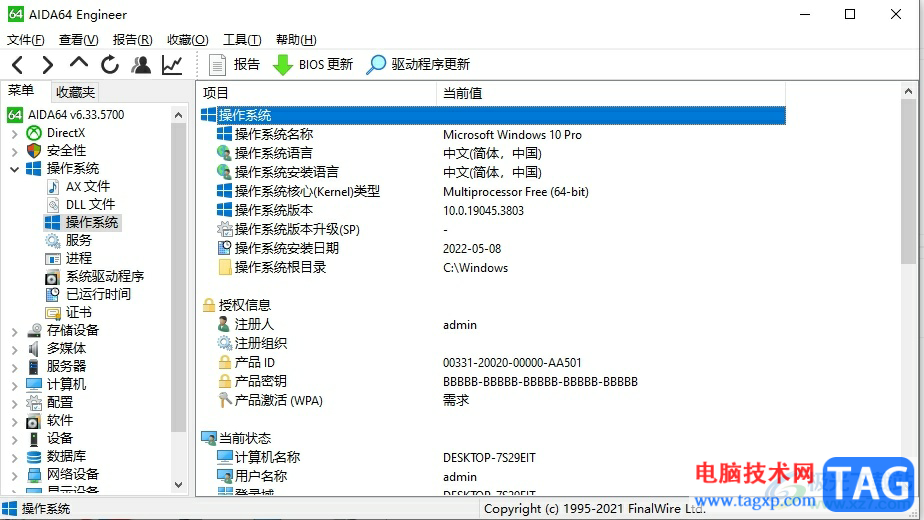Expand the 存储设备 tree node
Image resolution: width=924 pixels, height=520 pixels.
coord(15,332)
